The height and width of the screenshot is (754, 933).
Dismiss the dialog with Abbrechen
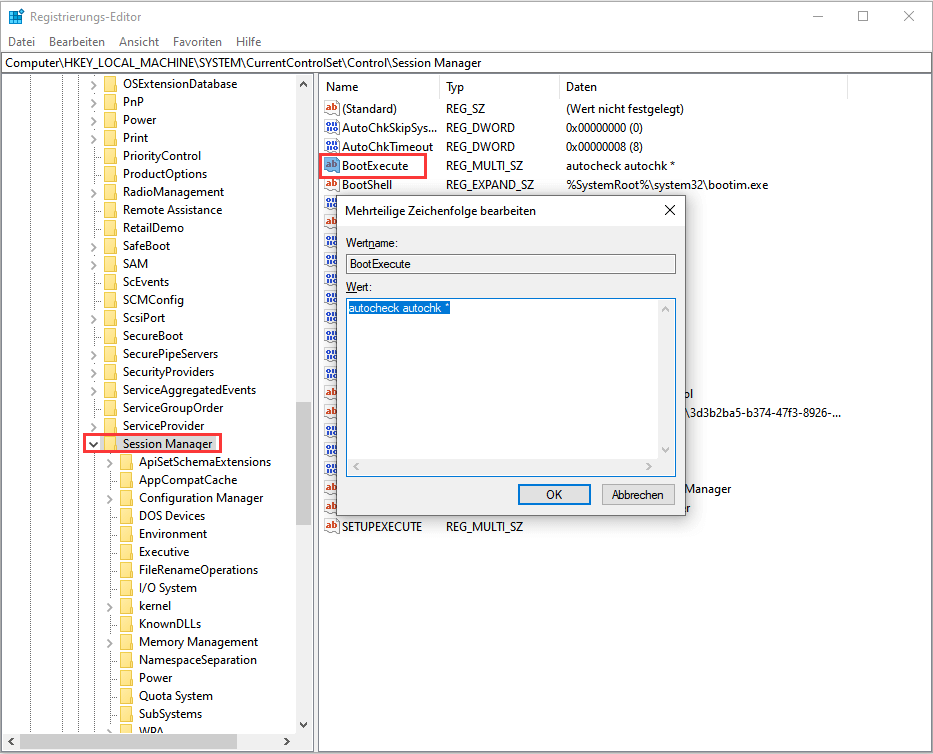[637, 494]
